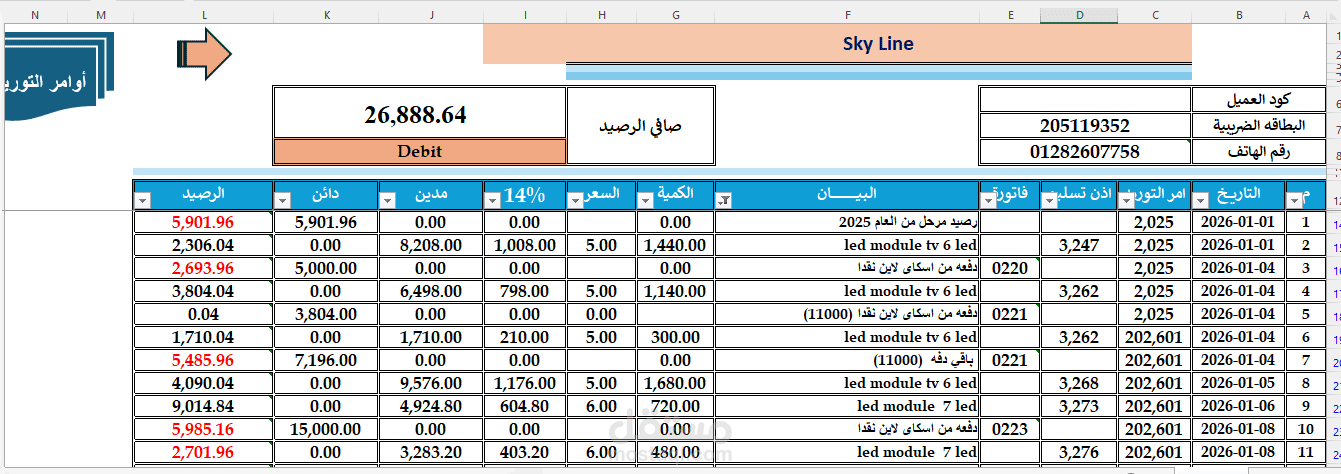Open filter dropdown for الكمية column
This screenshot has height=474, width=1341.
pos(645,201)
